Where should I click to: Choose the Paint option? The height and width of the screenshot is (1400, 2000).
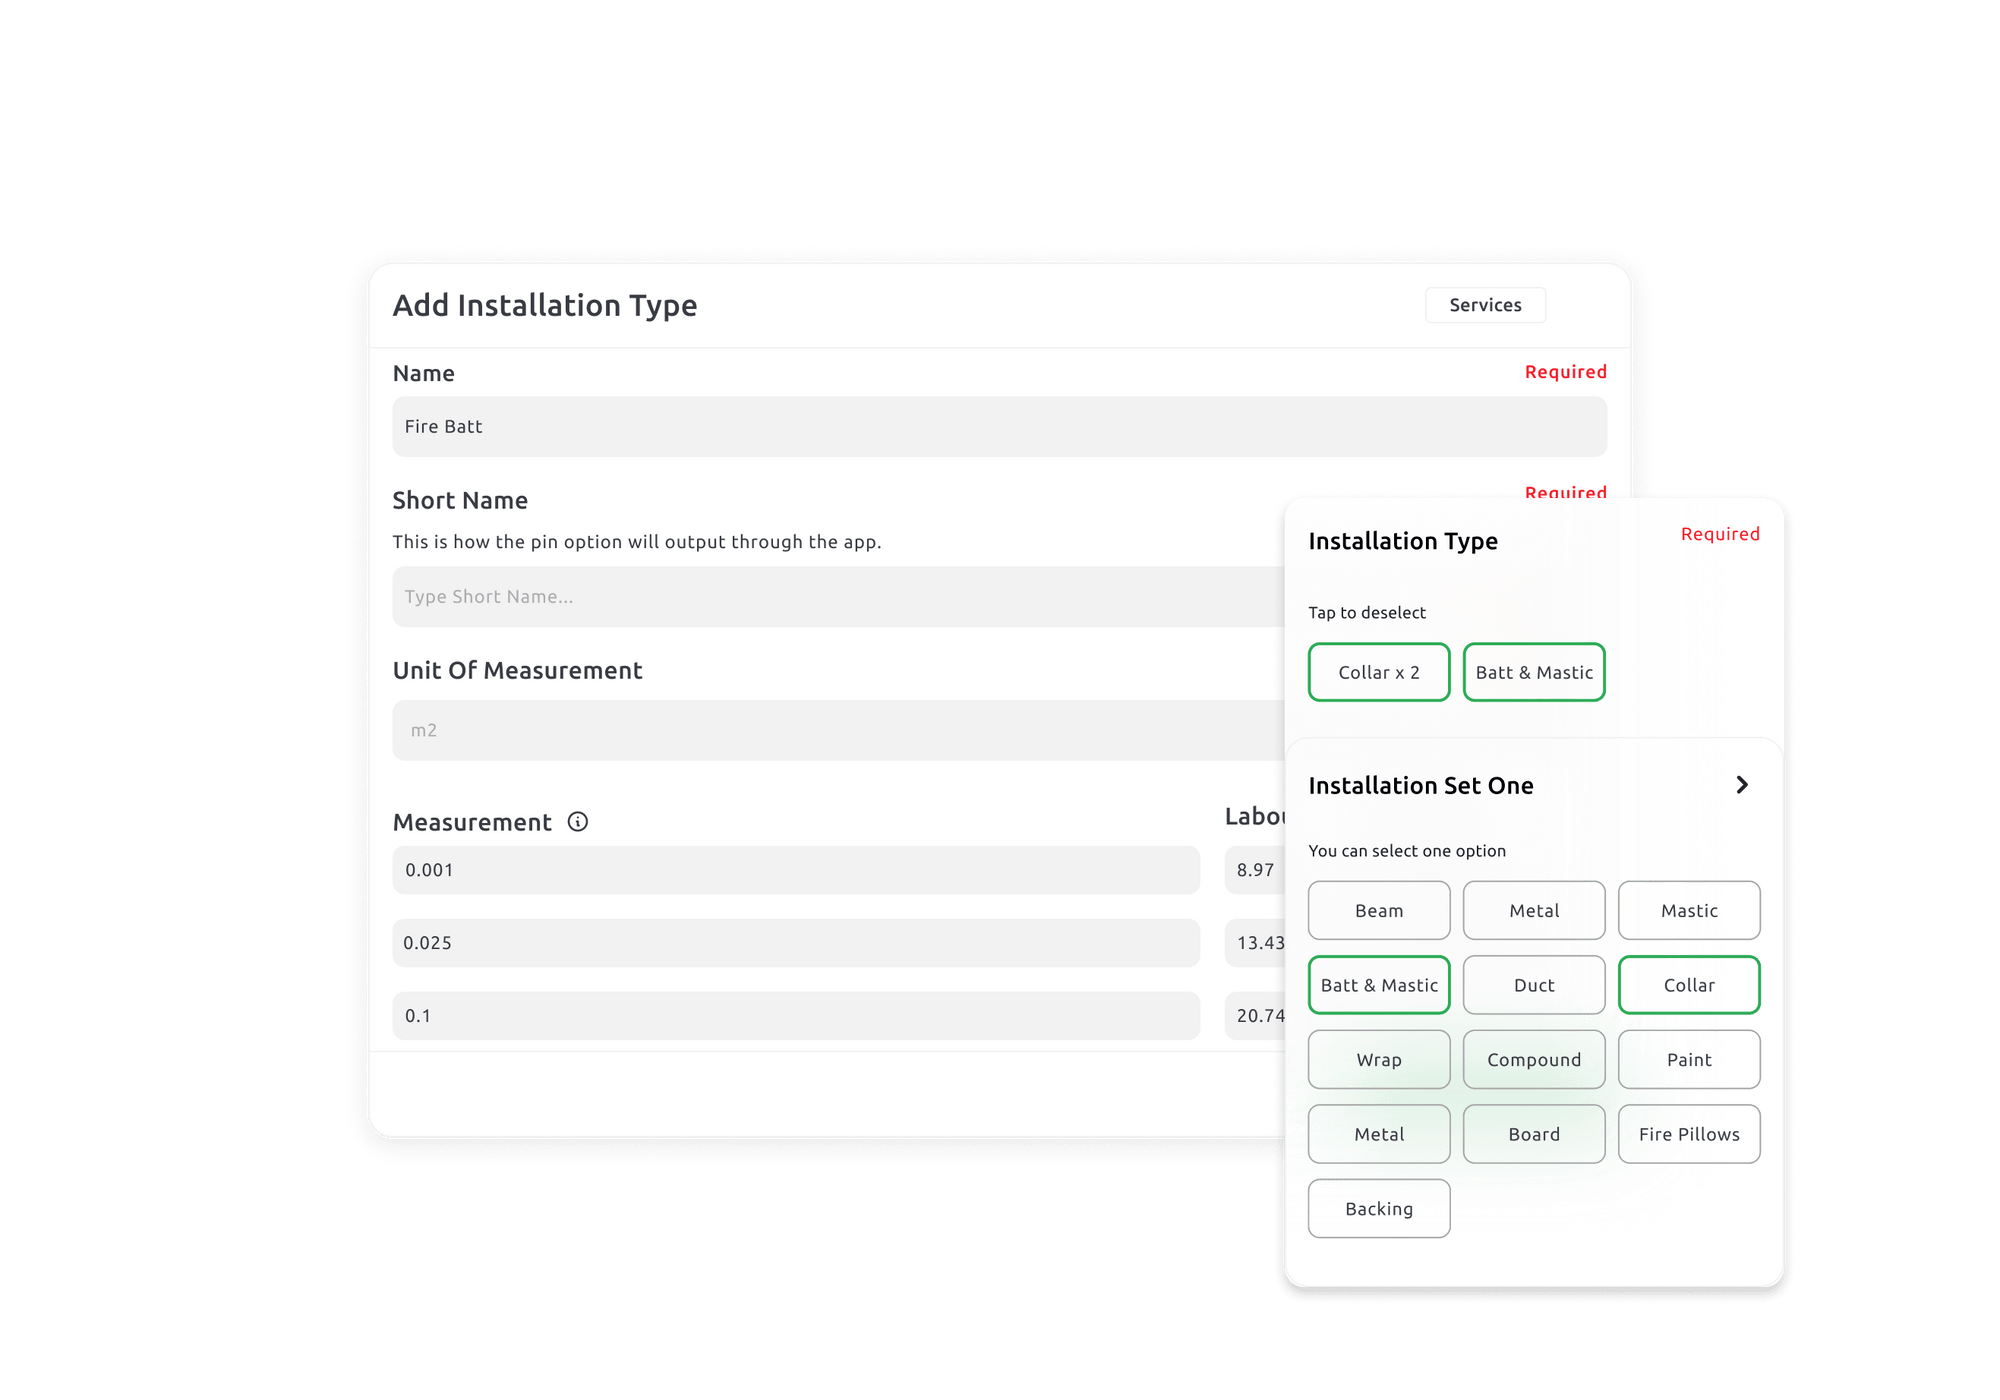[x=1689, y=1059]
